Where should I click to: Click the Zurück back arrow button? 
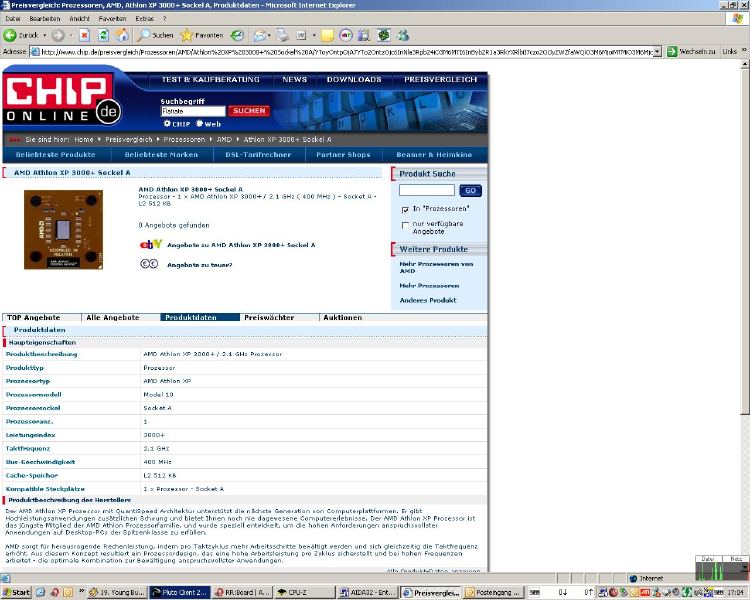(10, 35)
